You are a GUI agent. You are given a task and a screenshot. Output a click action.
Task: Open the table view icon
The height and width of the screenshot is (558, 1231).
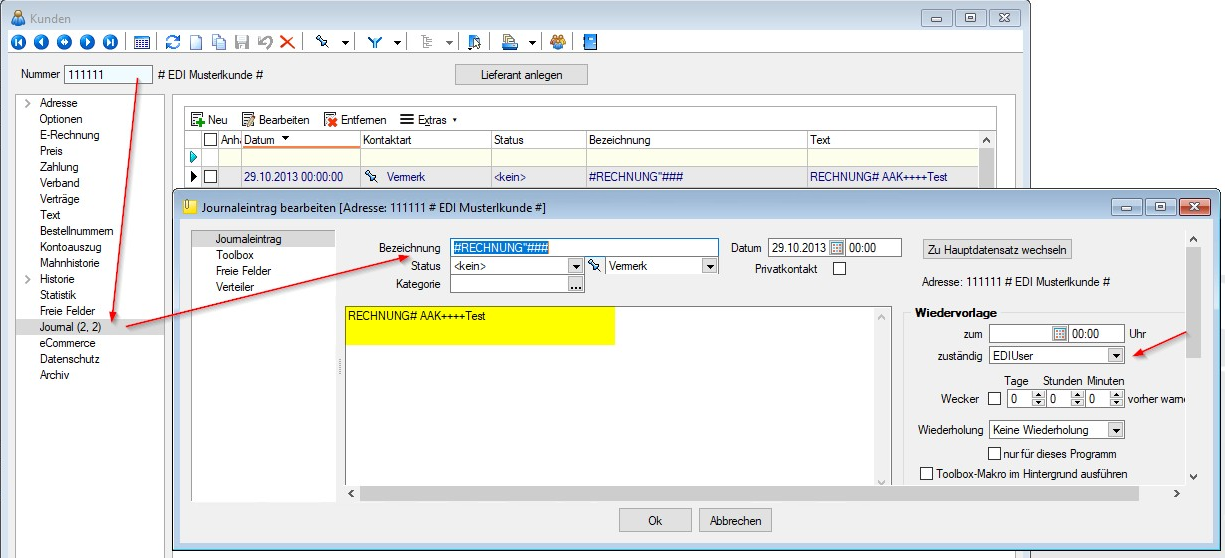(142, 42)
